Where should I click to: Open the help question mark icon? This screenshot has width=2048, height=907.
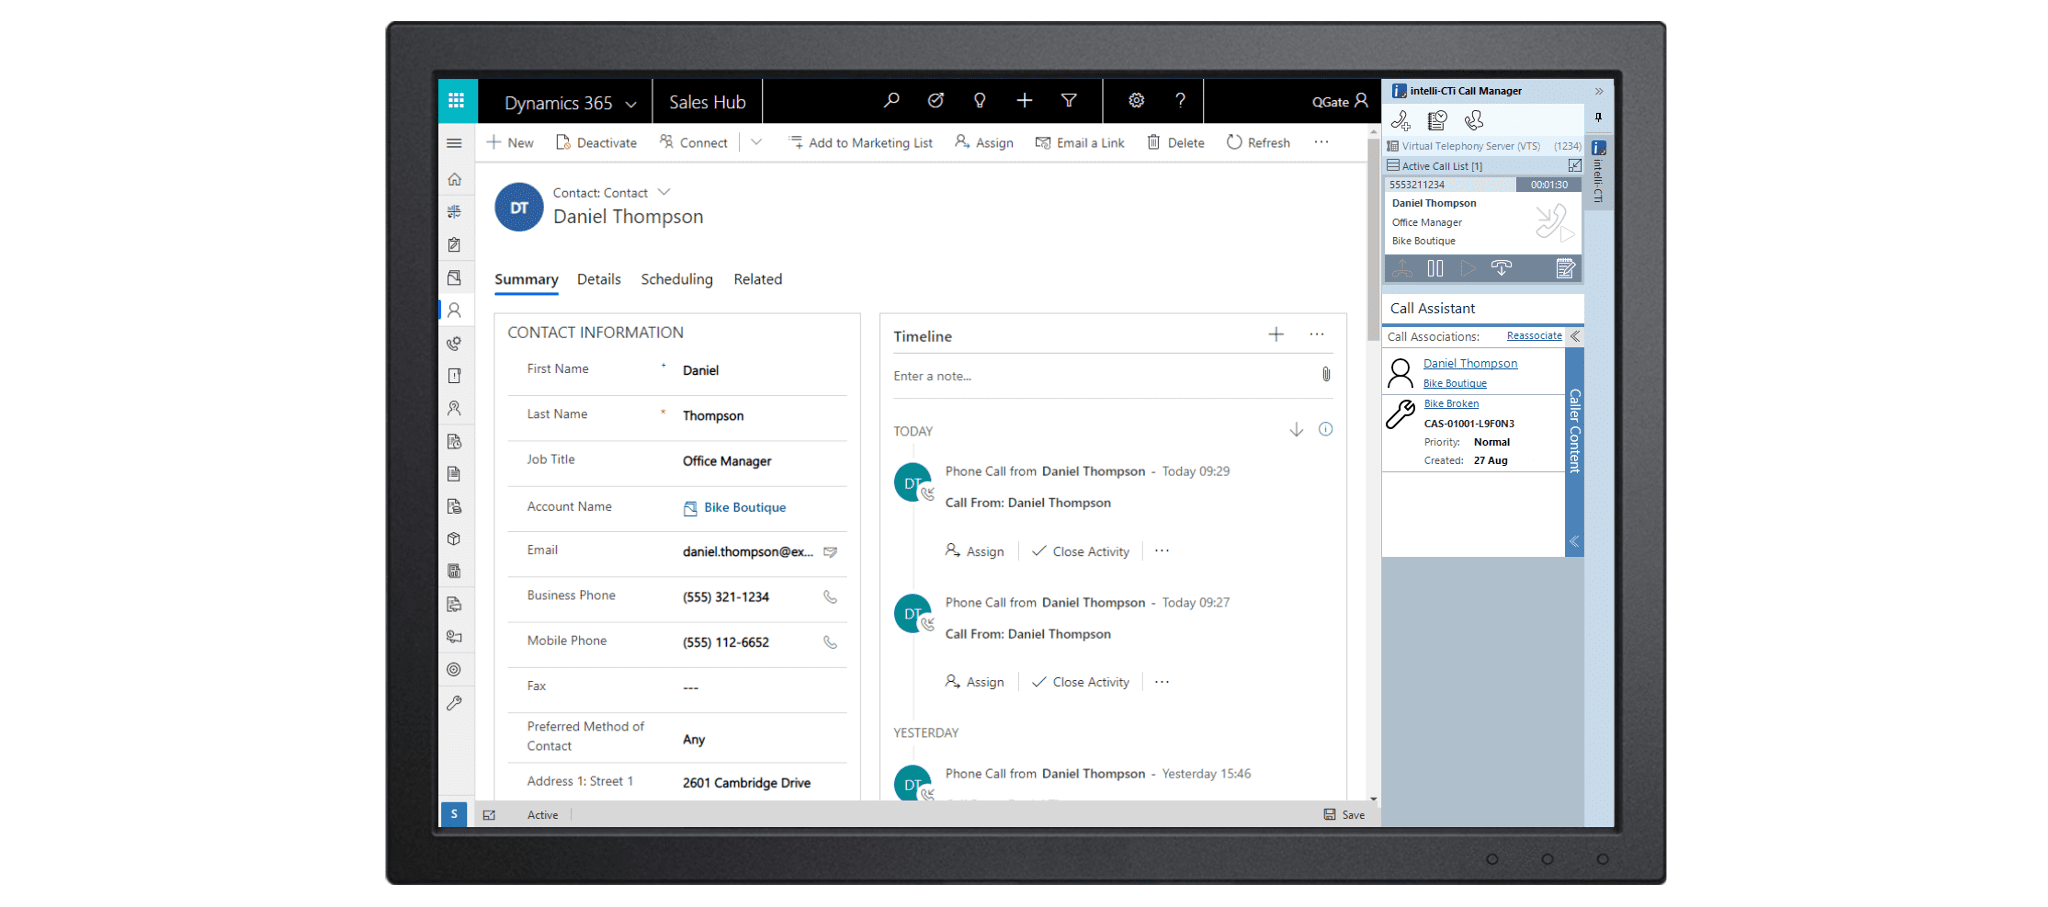tap(1180, 100)
